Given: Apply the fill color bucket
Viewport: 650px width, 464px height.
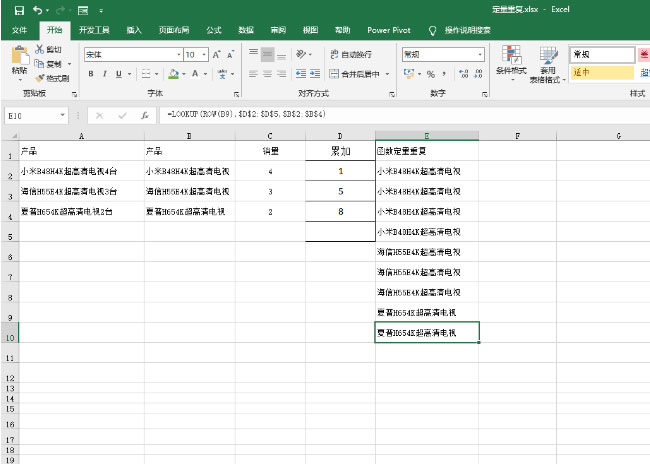Looking at the screenshot, I should click(174, 74).
